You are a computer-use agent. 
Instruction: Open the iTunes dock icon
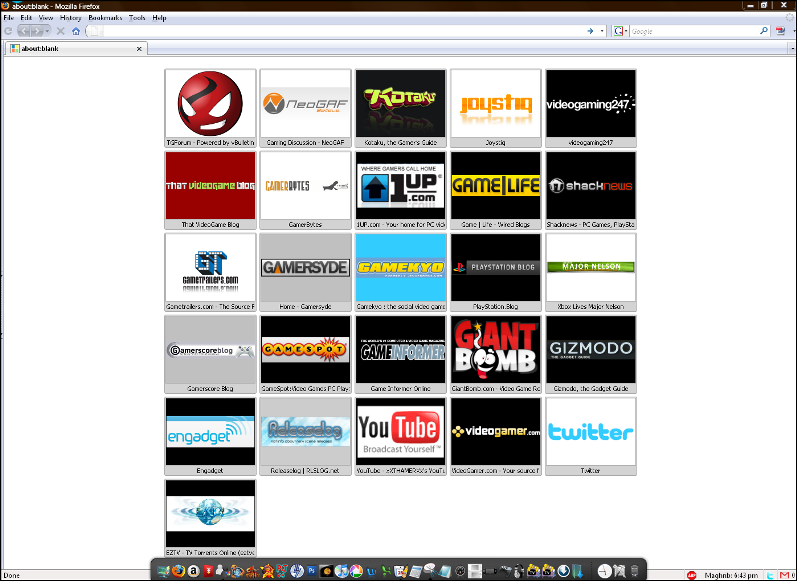coord(342,571)
